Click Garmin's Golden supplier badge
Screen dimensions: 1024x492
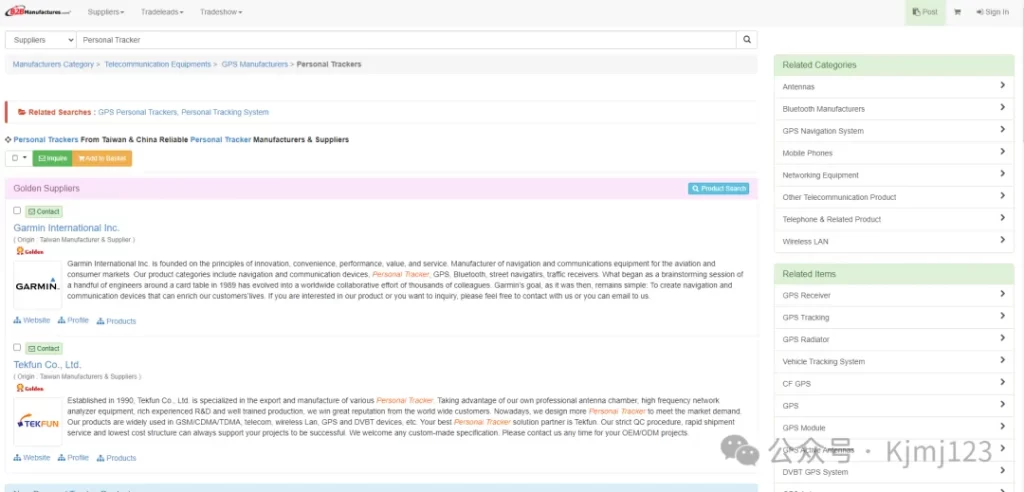(30, 251)
